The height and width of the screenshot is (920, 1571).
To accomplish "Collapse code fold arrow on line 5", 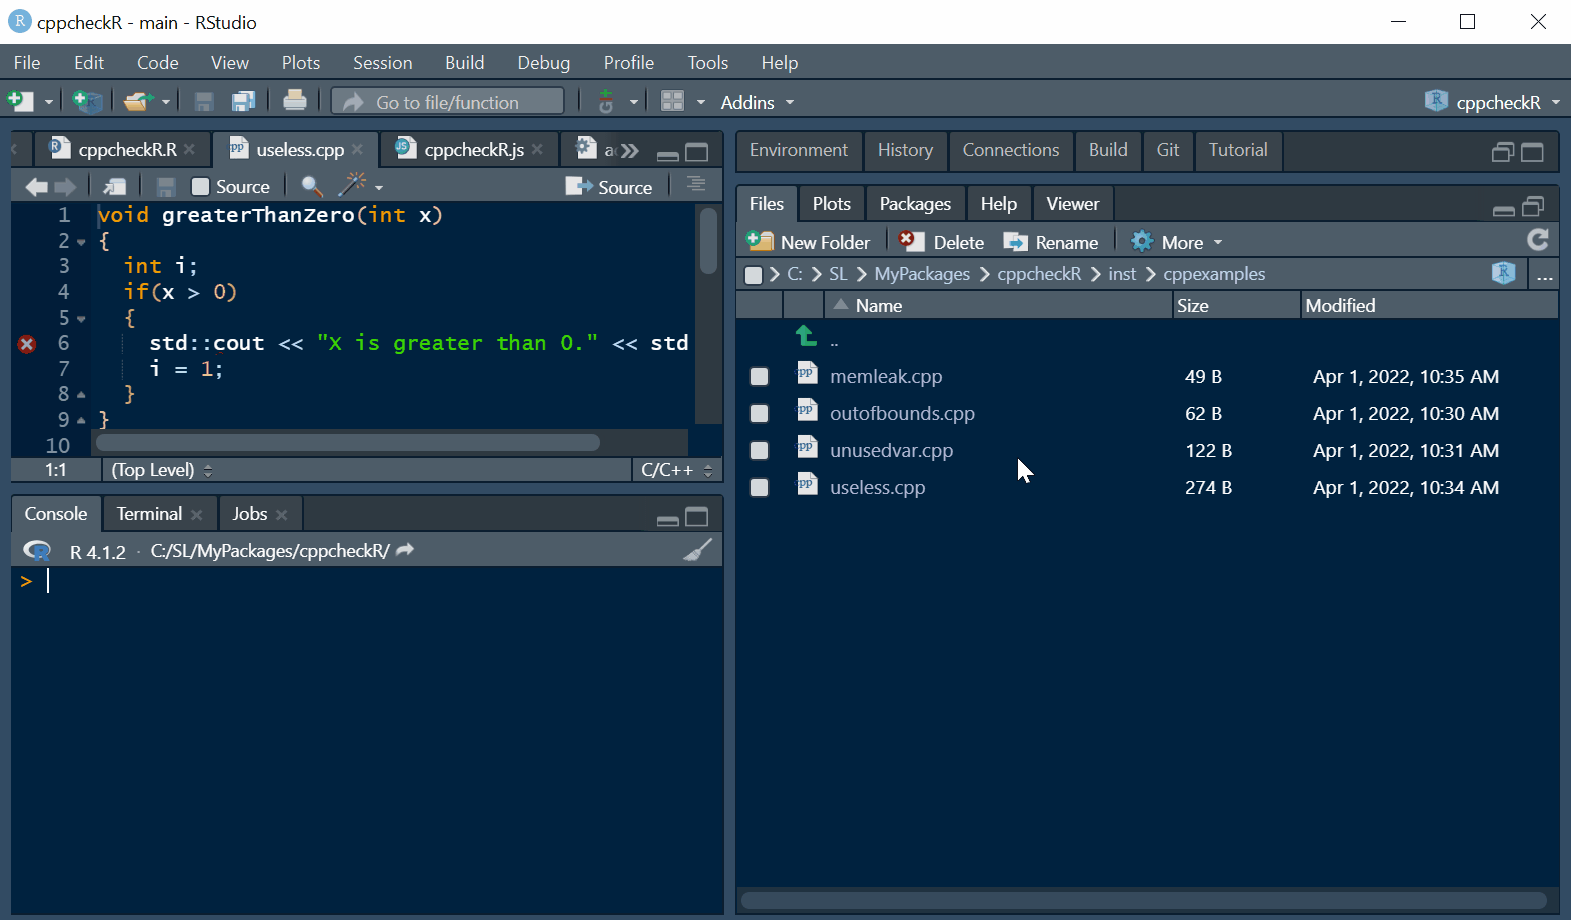I will 82,319.
